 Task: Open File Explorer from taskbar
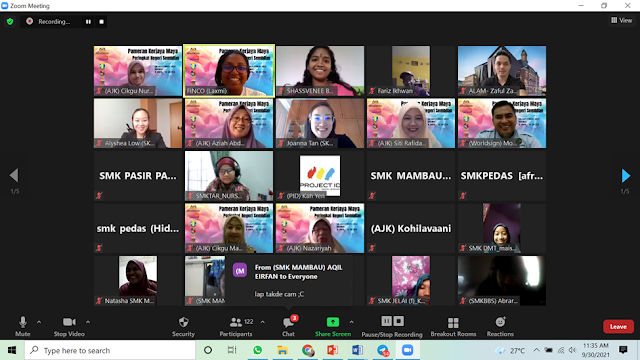pyautogui.click(x=282, y=350)
